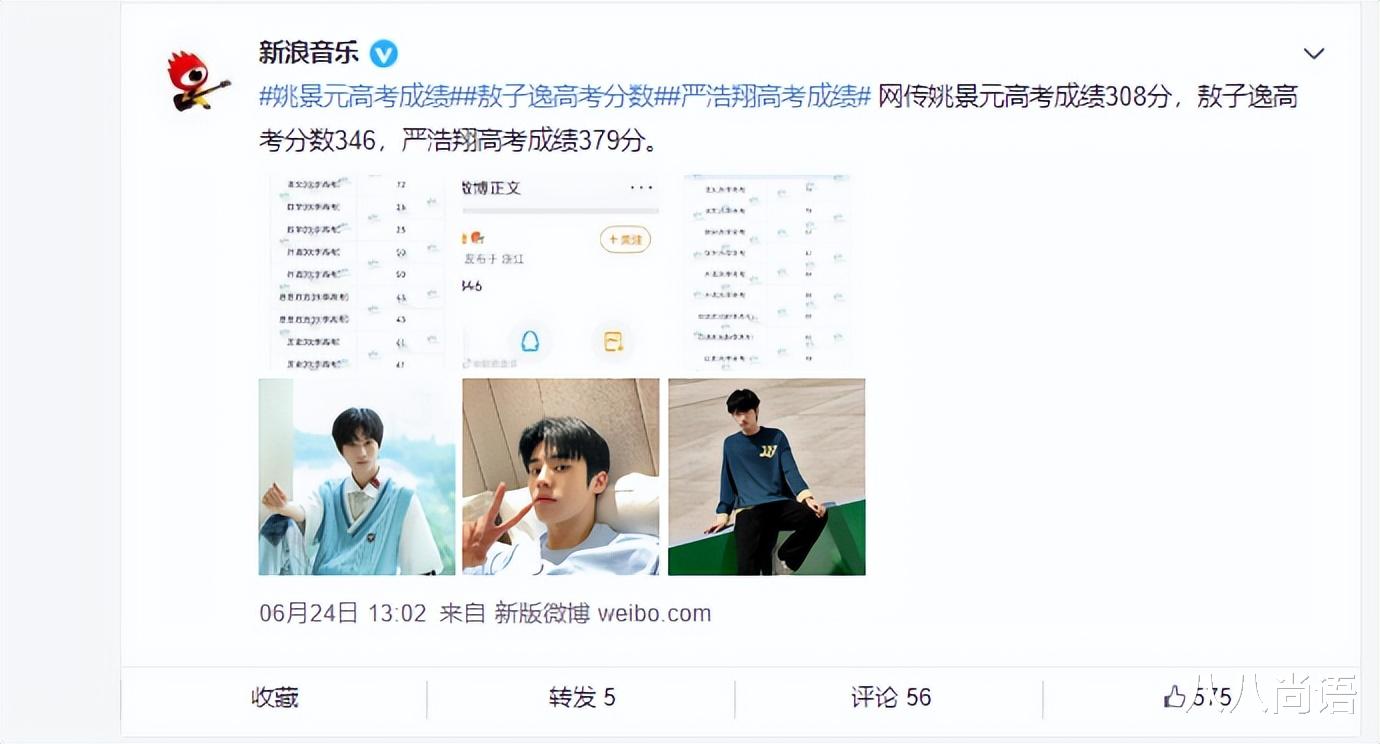This screenshot has height=744, width=1380.
Task: Open 新版微博 weibo.com source link
Action: pyautogui.click(x=603, y=613)
